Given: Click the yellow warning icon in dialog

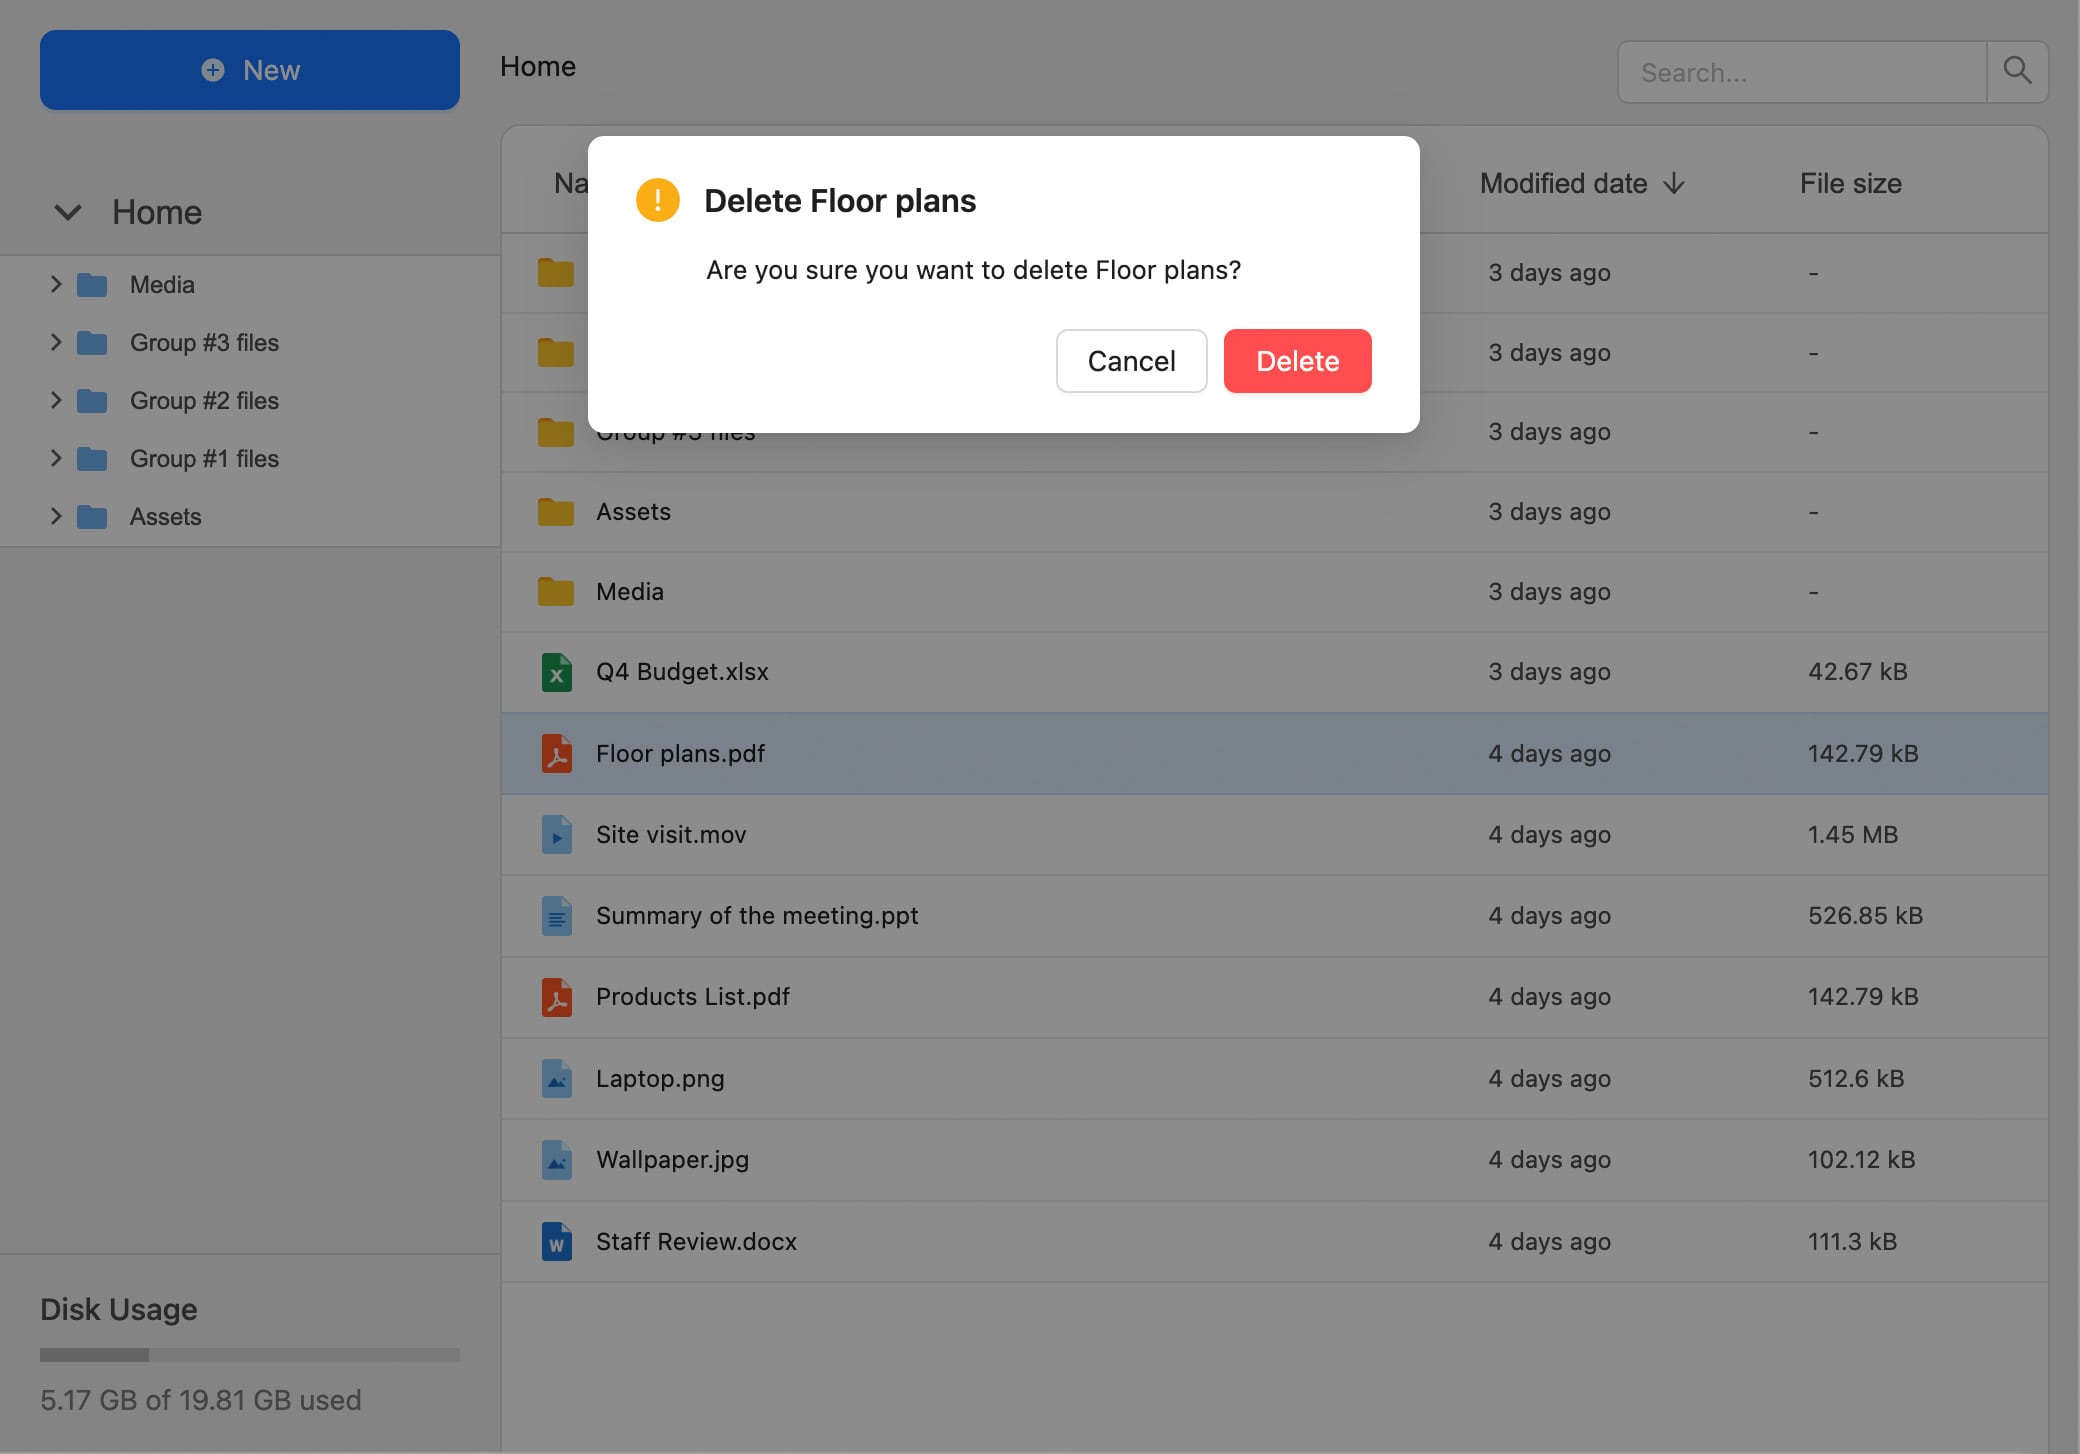Looking at the screenshot, I should click(x=657, y=200).
